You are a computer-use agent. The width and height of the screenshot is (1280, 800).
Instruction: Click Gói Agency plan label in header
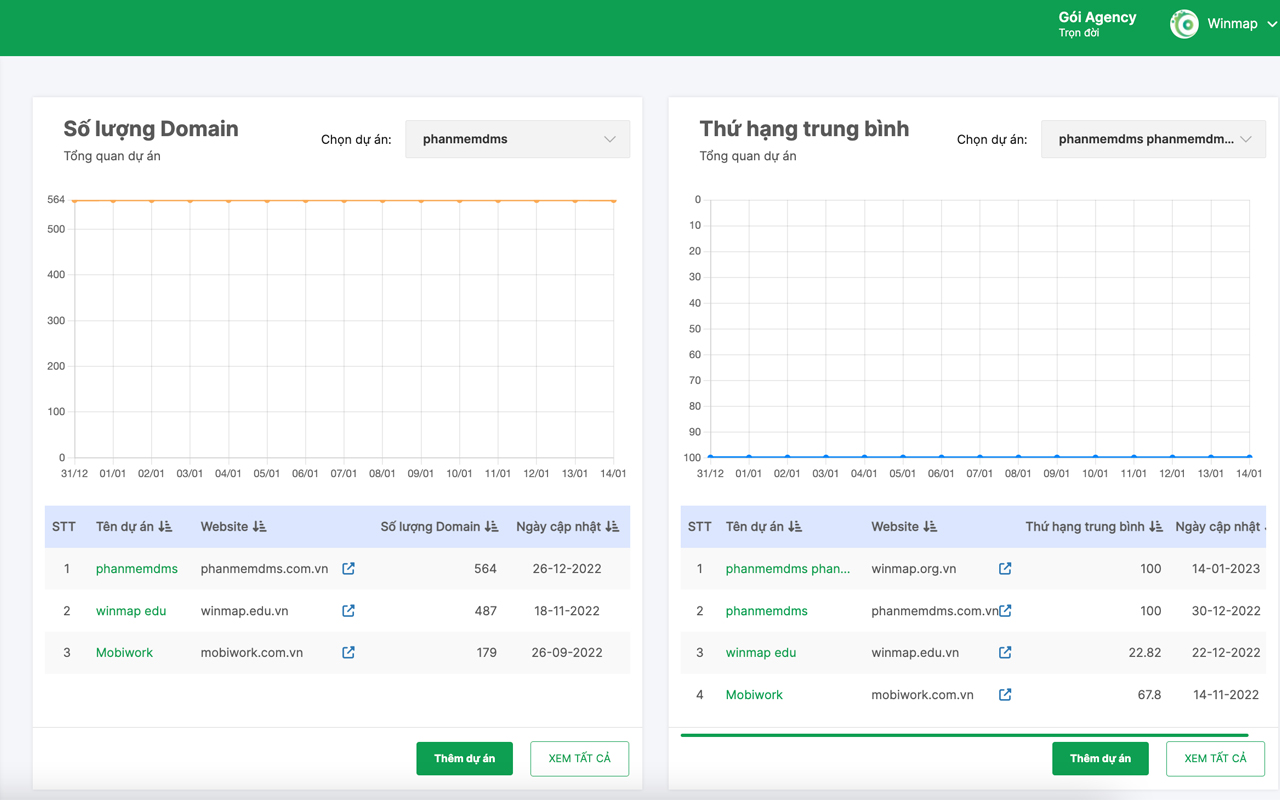(1097, 17)
